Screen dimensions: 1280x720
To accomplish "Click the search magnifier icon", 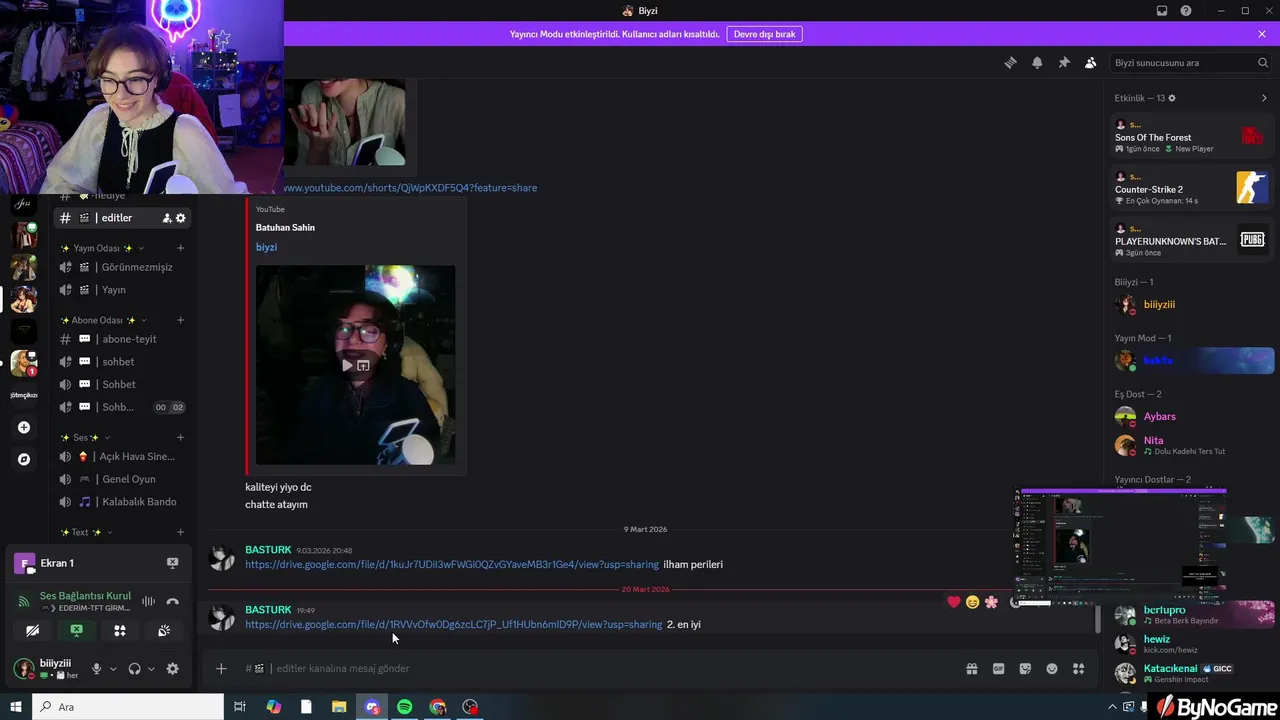I will [1263, 62].
